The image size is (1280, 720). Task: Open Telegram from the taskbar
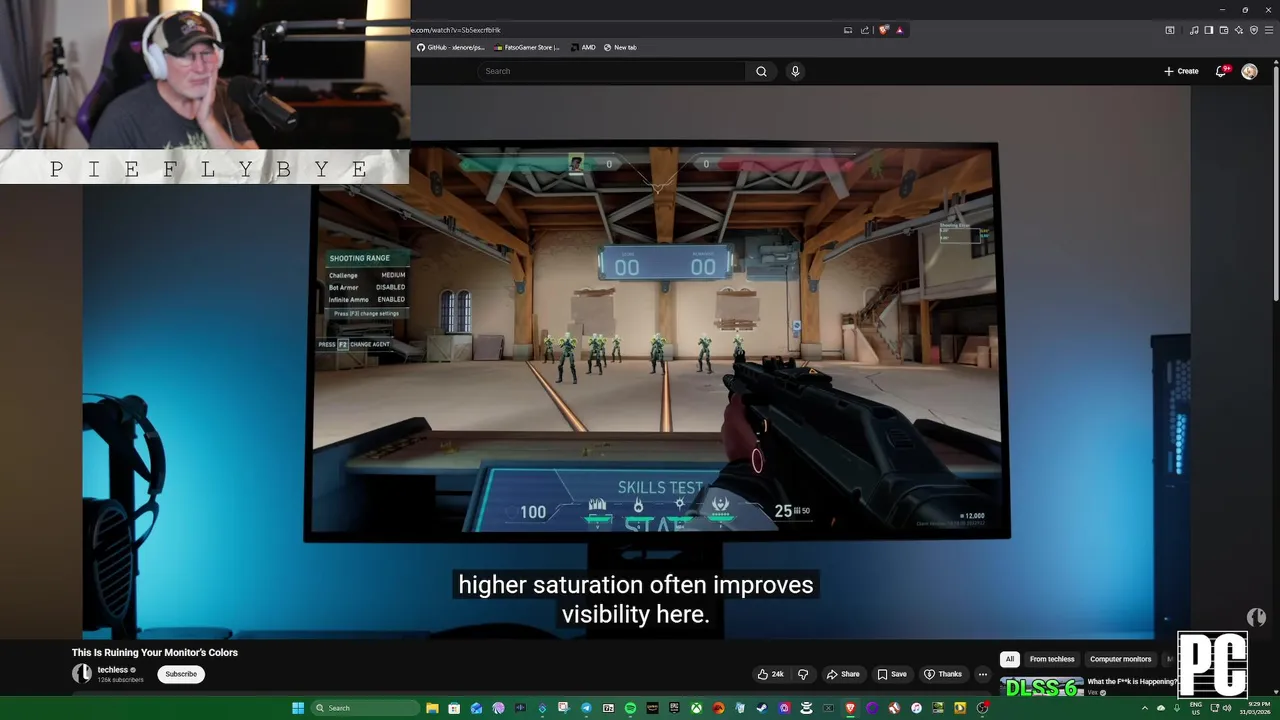coord(586,708)
